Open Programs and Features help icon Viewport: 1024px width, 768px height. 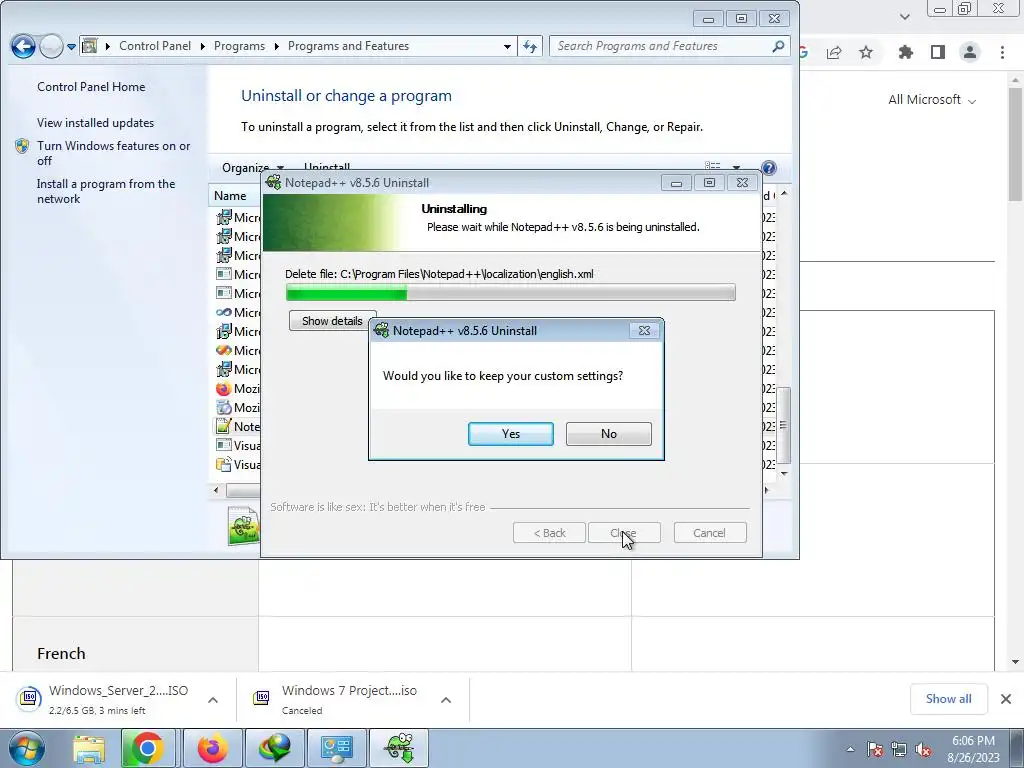point(769,168)
